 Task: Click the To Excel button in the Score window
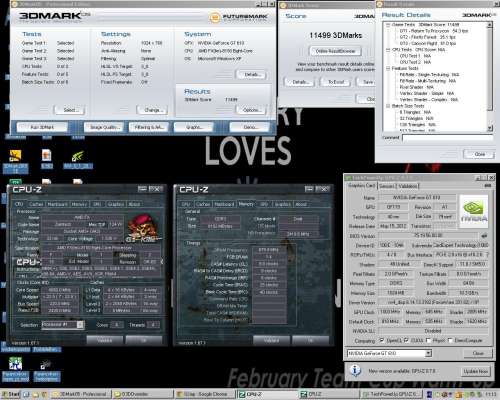click(x=336, y=82)
